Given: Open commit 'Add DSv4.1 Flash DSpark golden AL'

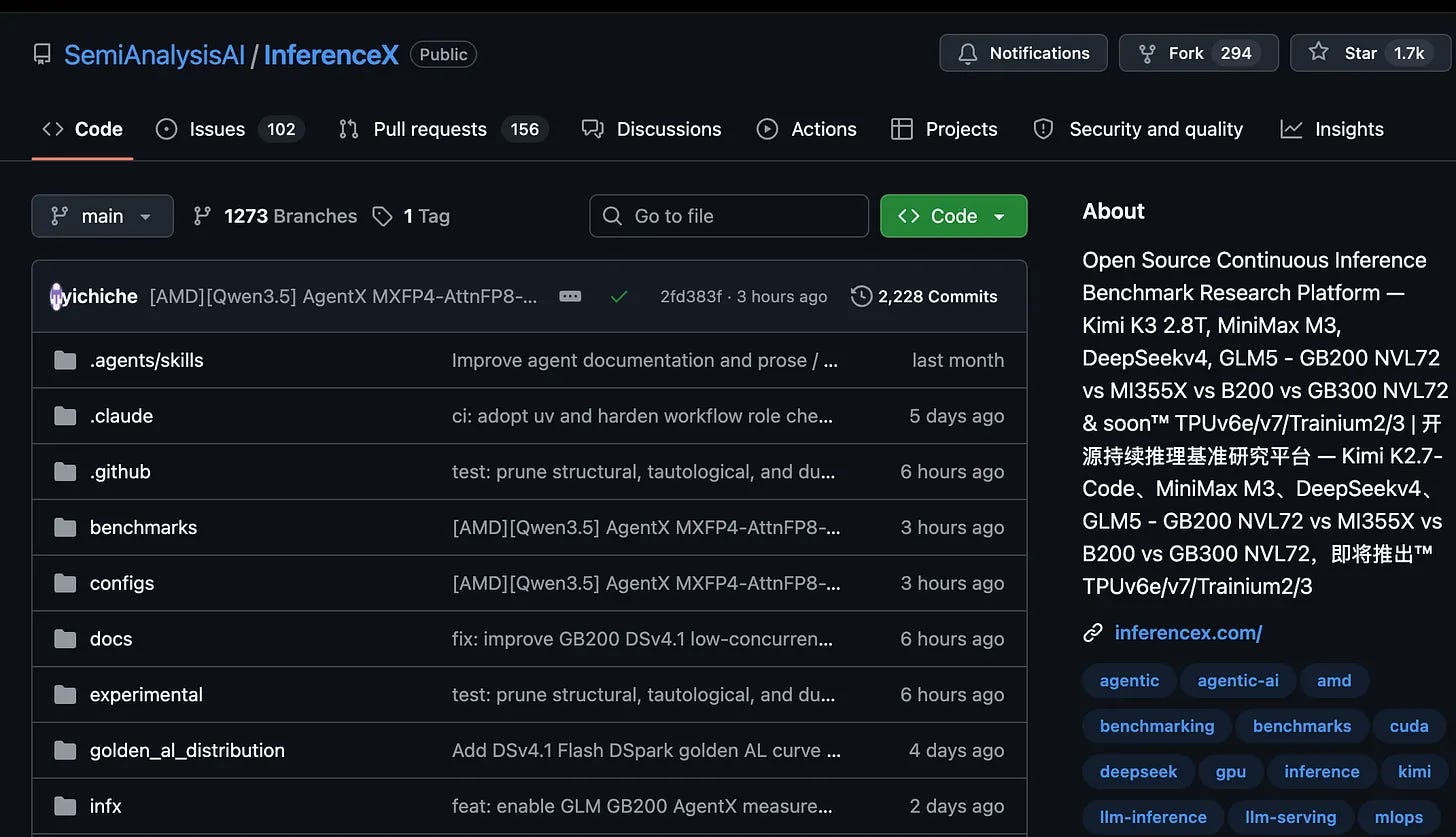Looking at the screenshot, I should [x=646, y=750].
